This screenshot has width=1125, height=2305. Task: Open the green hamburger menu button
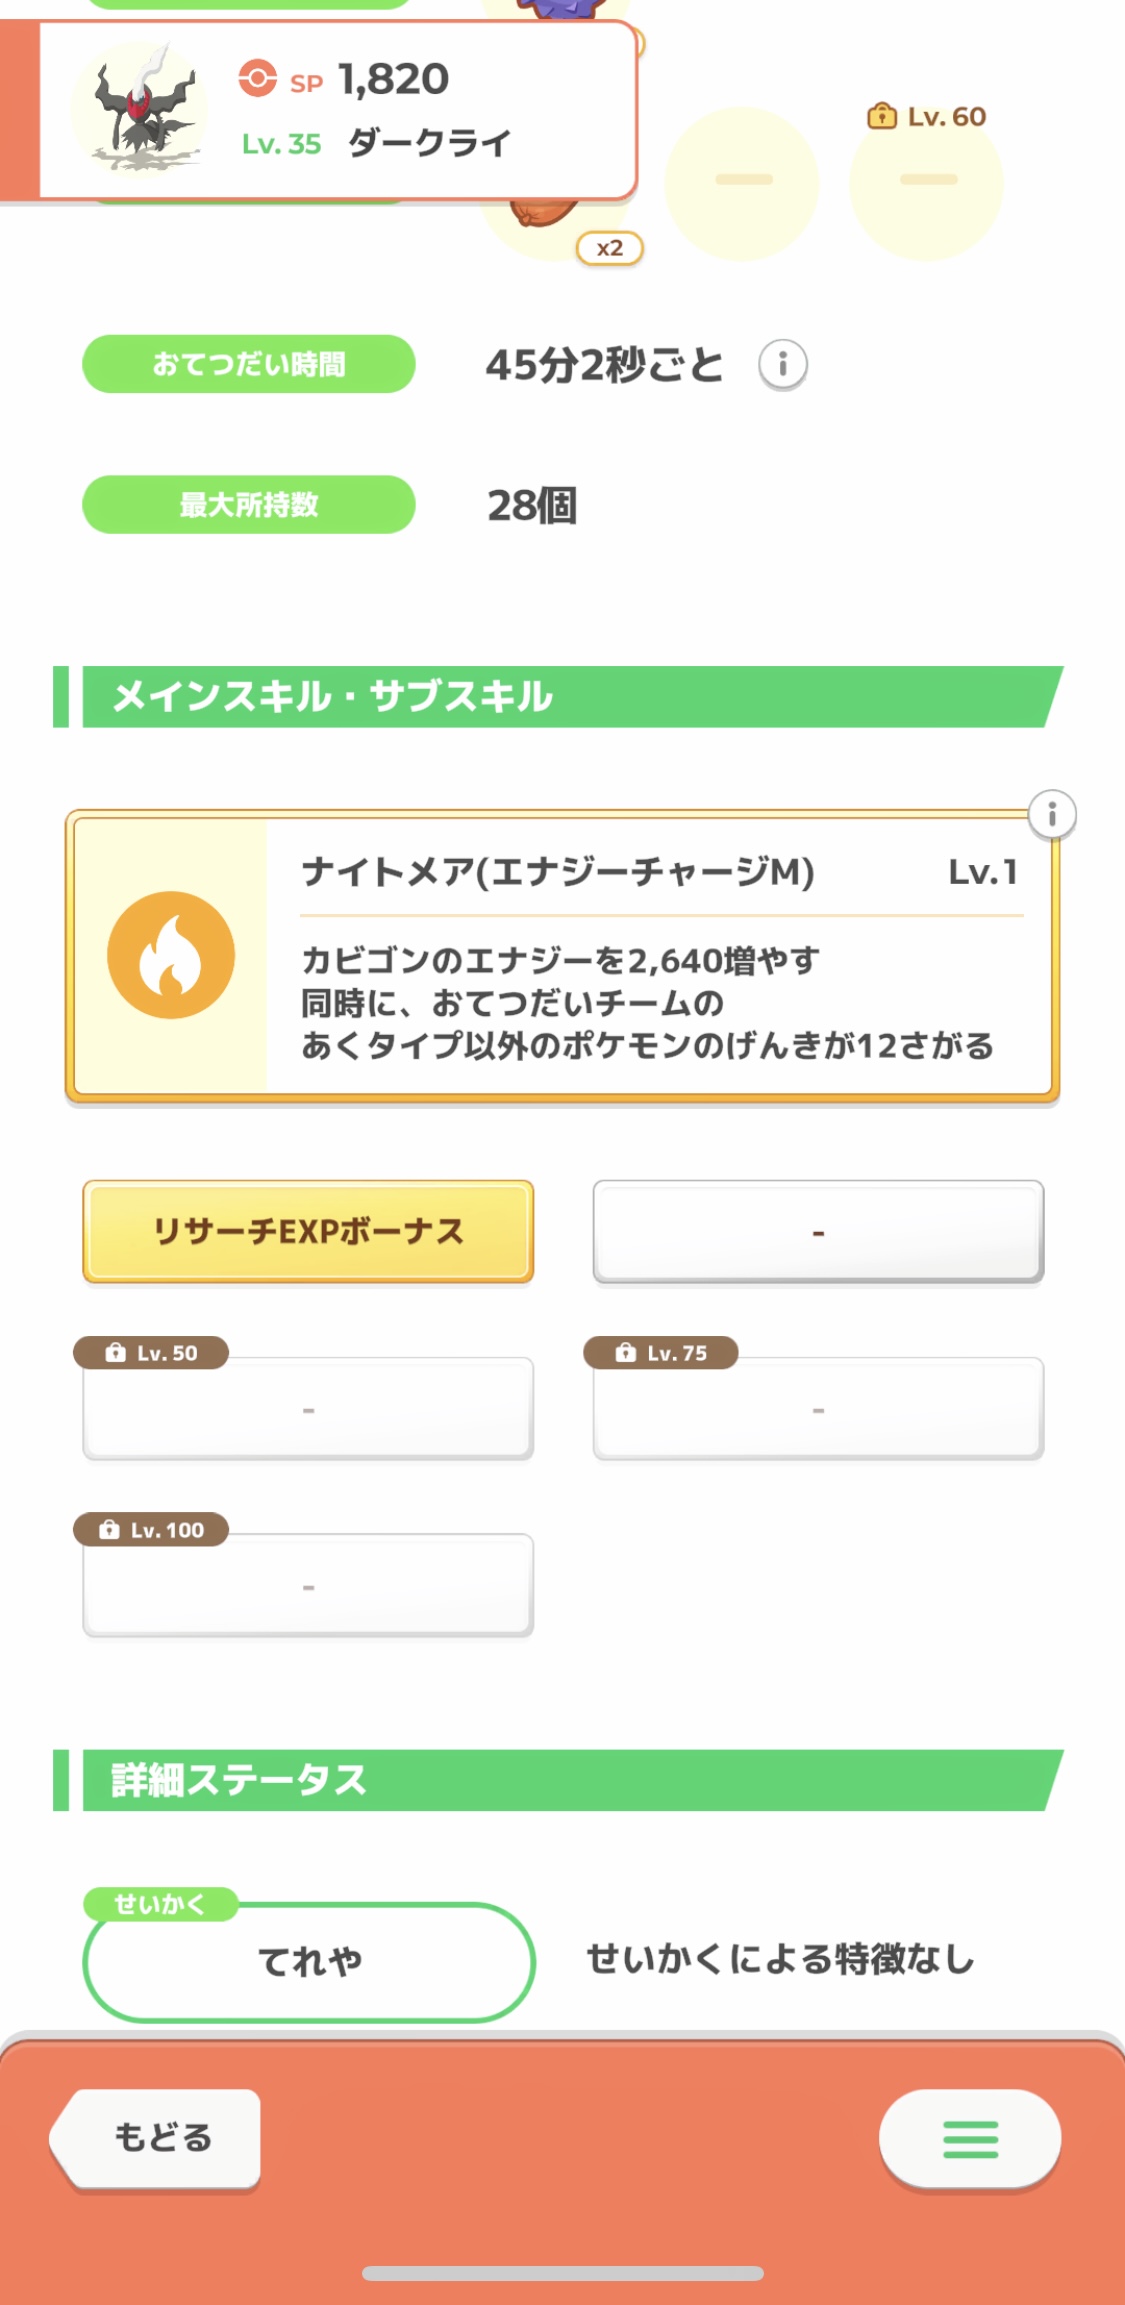[x=970, y=2139]
